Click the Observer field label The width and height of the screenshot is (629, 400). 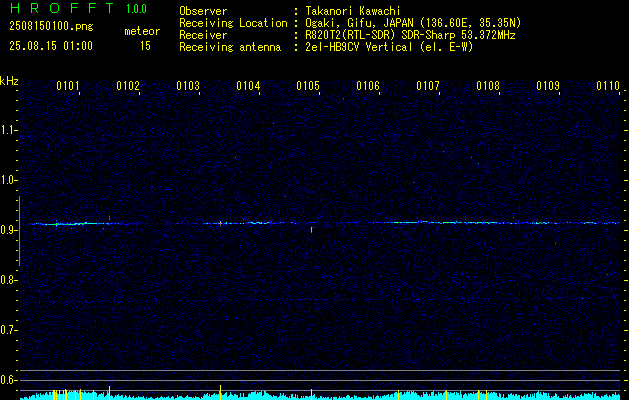[203, 12]
